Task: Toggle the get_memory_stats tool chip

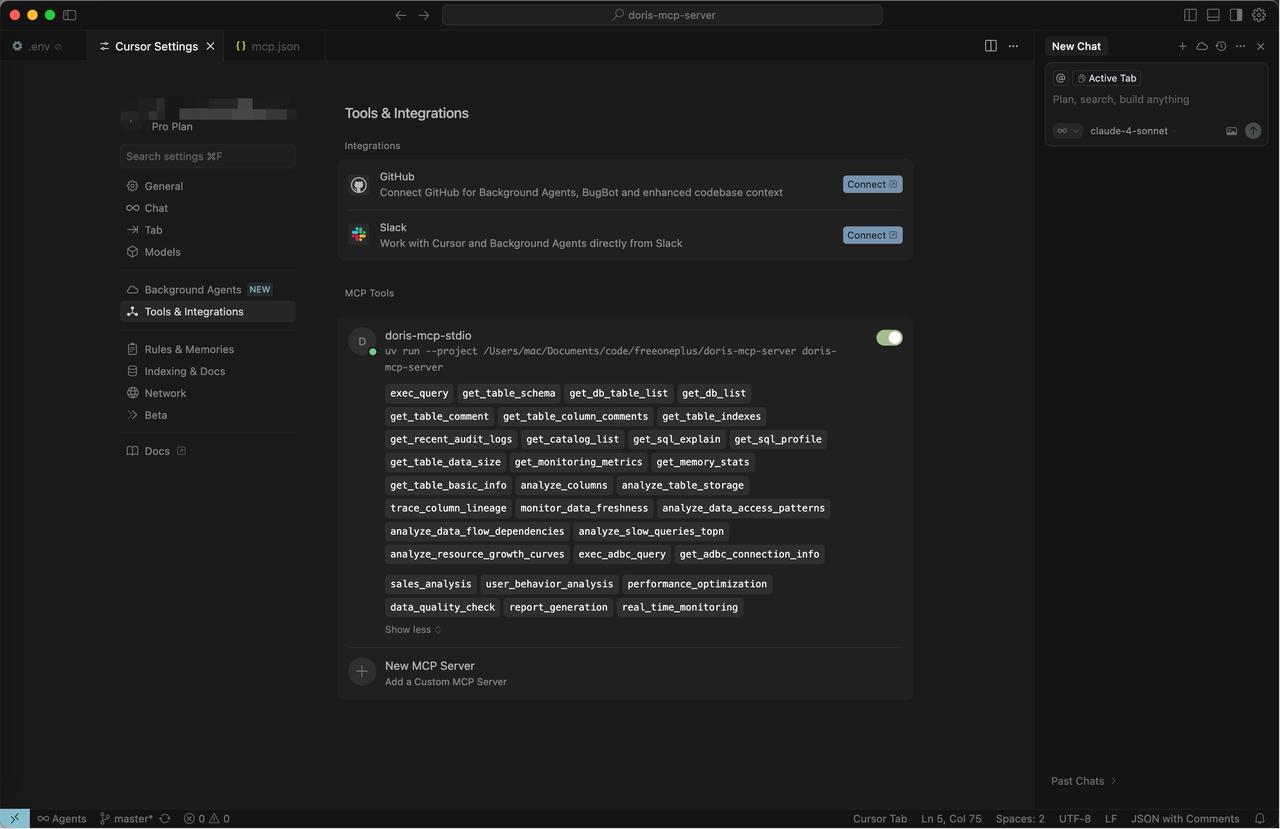Action: (702, 462)
